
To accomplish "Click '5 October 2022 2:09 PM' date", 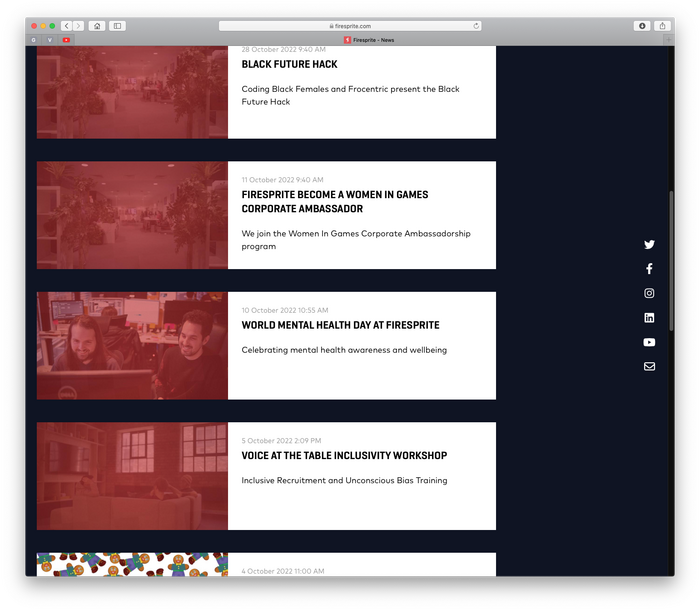I will tap(281, 440).
